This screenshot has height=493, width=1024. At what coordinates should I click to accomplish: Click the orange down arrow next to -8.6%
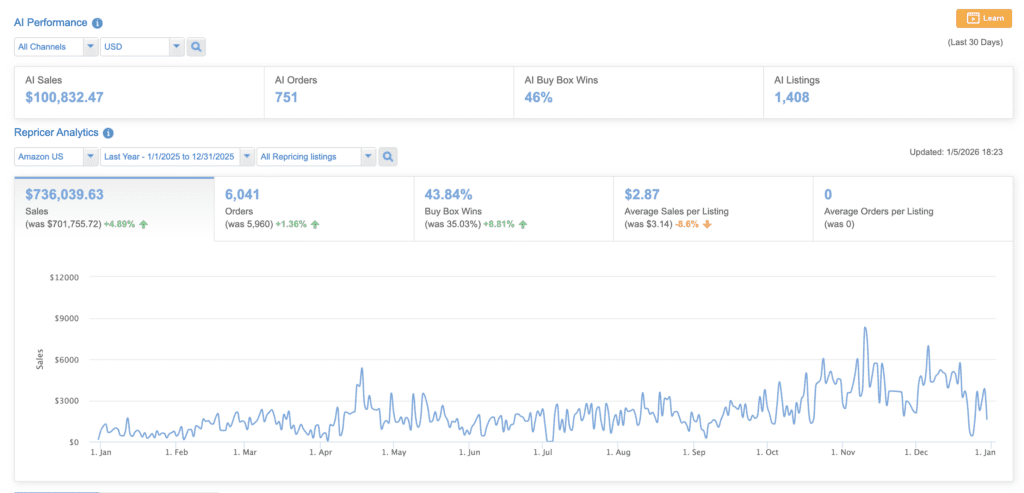707,224
